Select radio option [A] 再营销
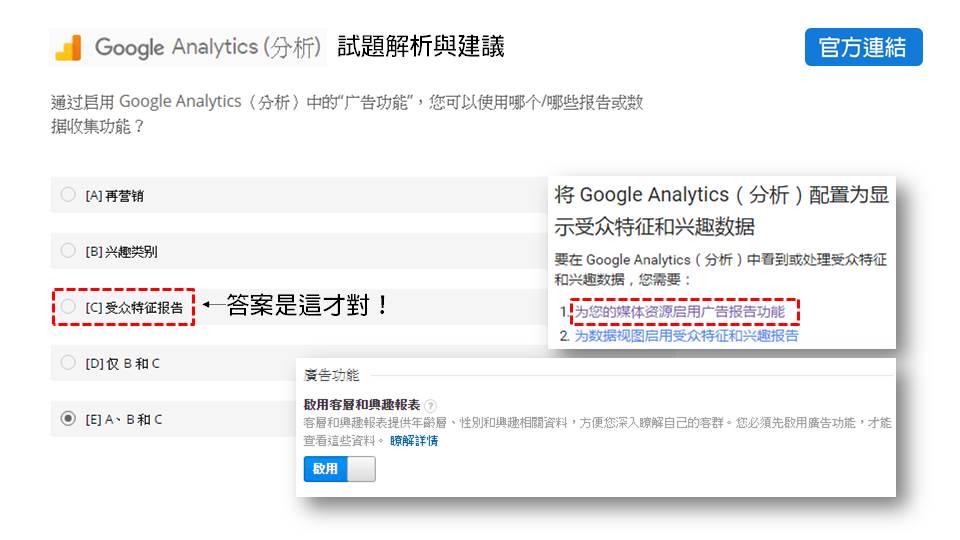The image size is (960, 540). (68, 195)
